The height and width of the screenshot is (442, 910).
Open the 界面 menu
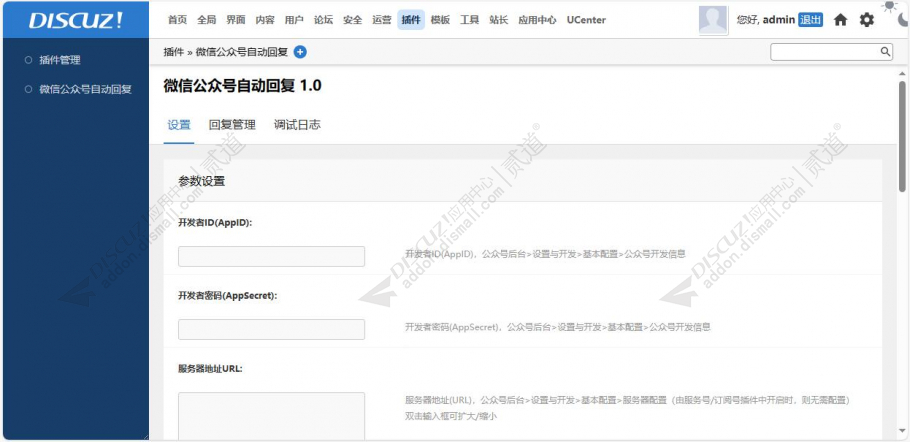tap(236, 20)
